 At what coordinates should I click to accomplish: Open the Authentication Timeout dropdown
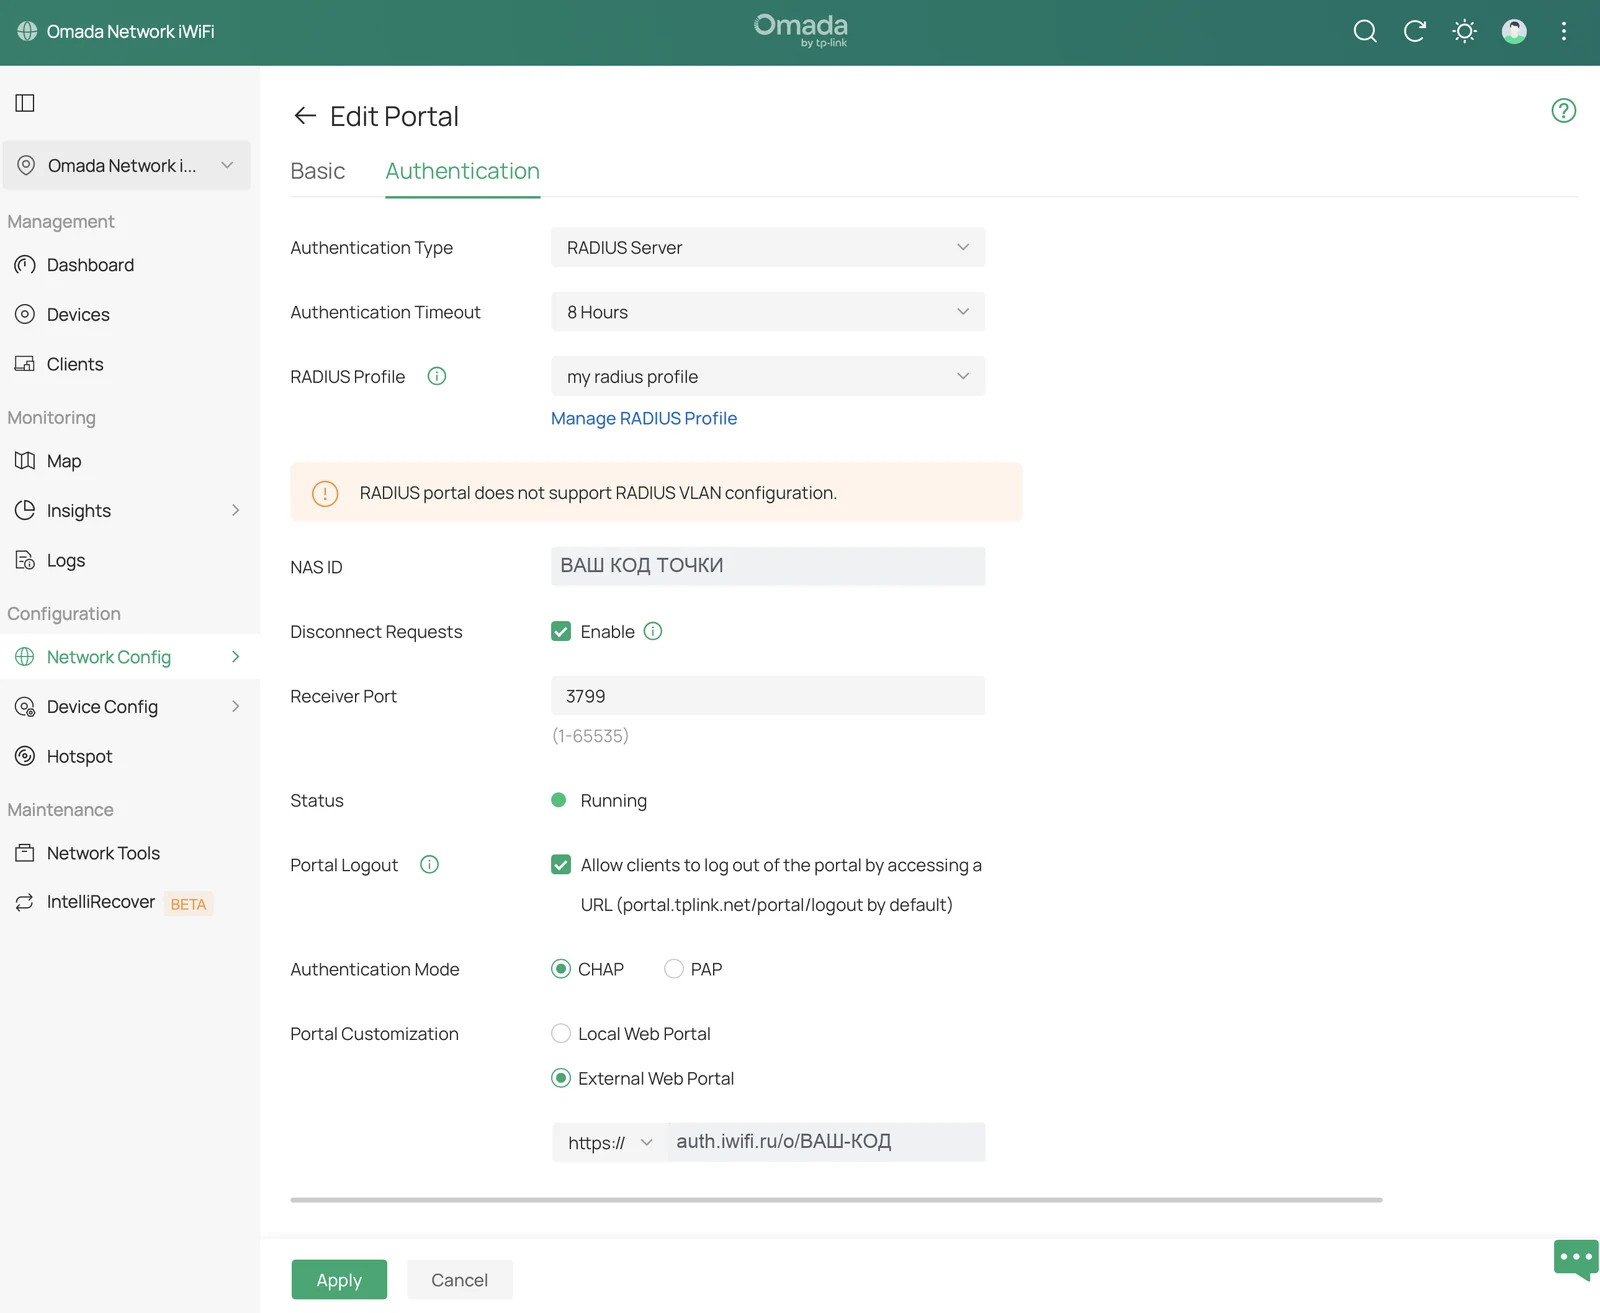768,312
